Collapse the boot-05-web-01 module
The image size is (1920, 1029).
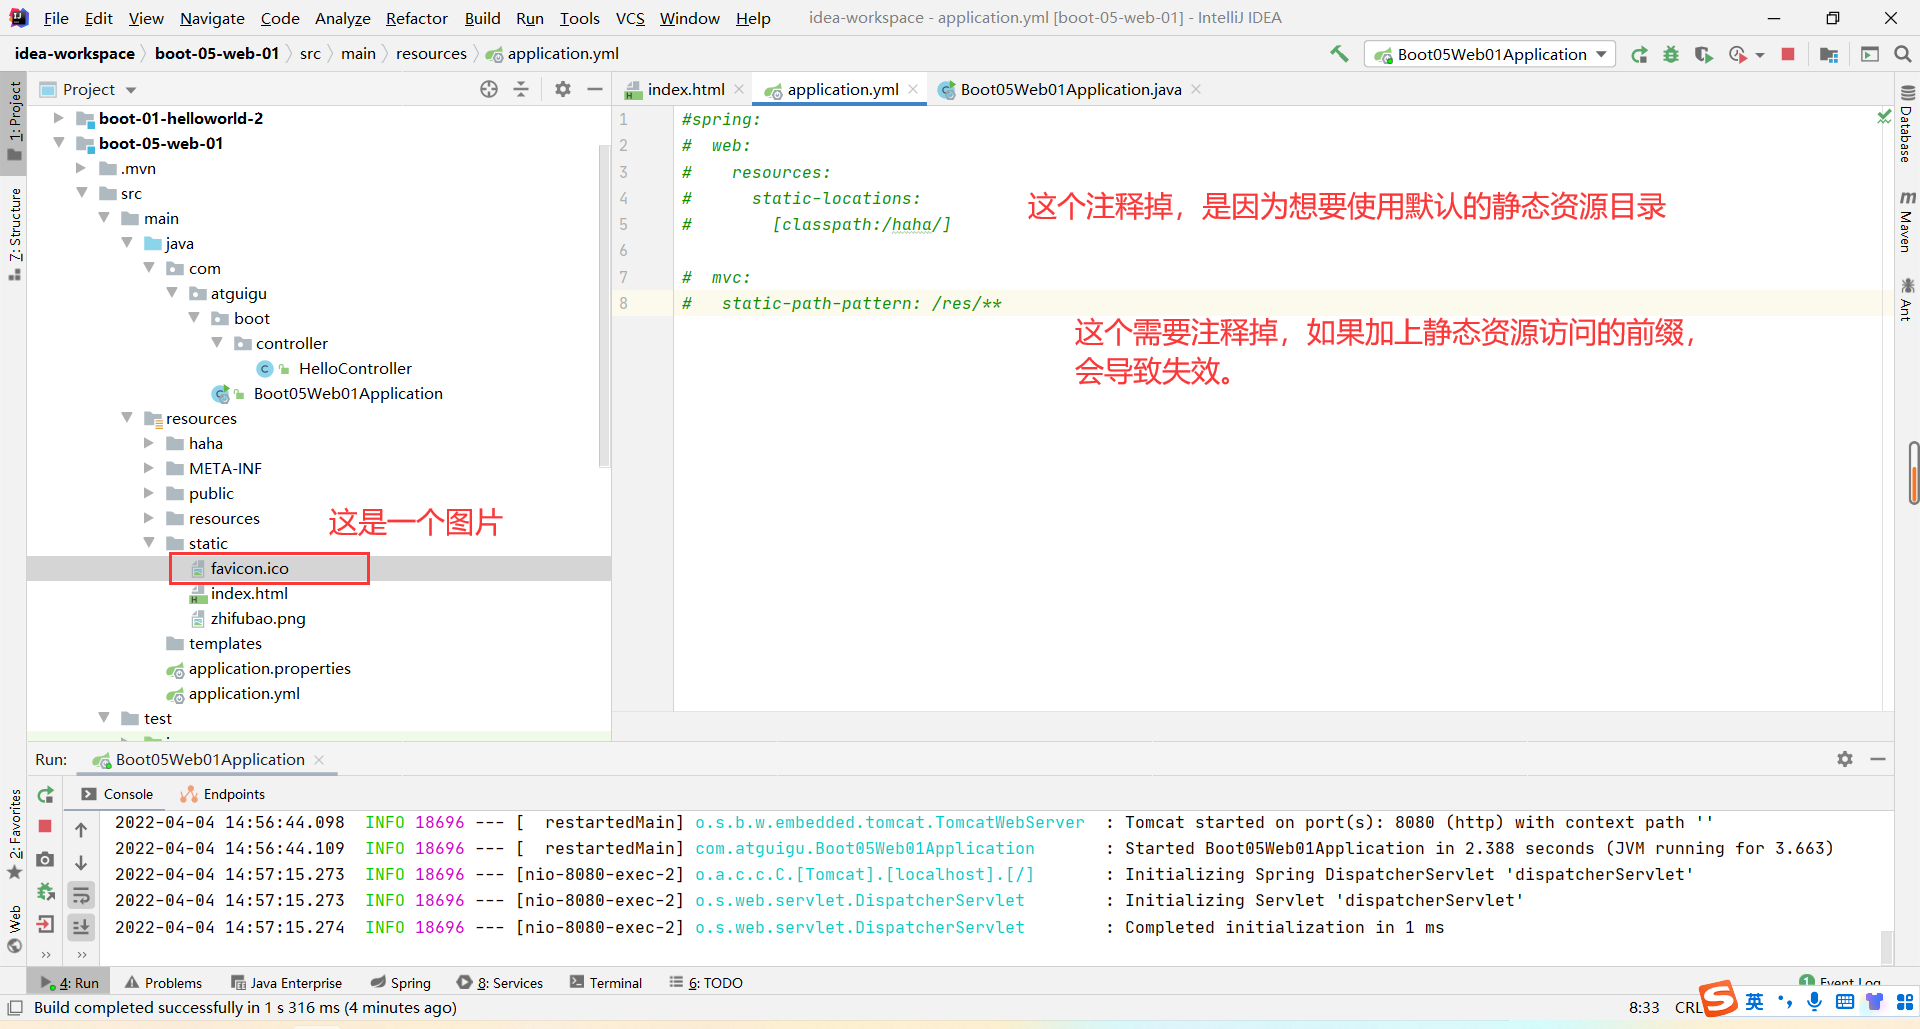[58, 143]
